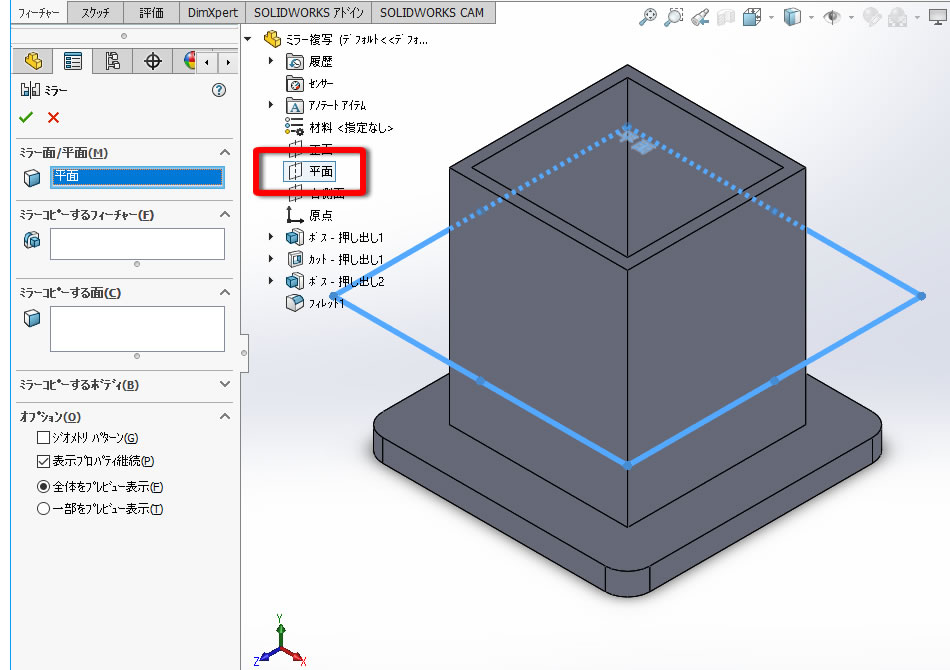
Task: Open the SOLIDWORKS アドイン tab
Action: point(308,13)
